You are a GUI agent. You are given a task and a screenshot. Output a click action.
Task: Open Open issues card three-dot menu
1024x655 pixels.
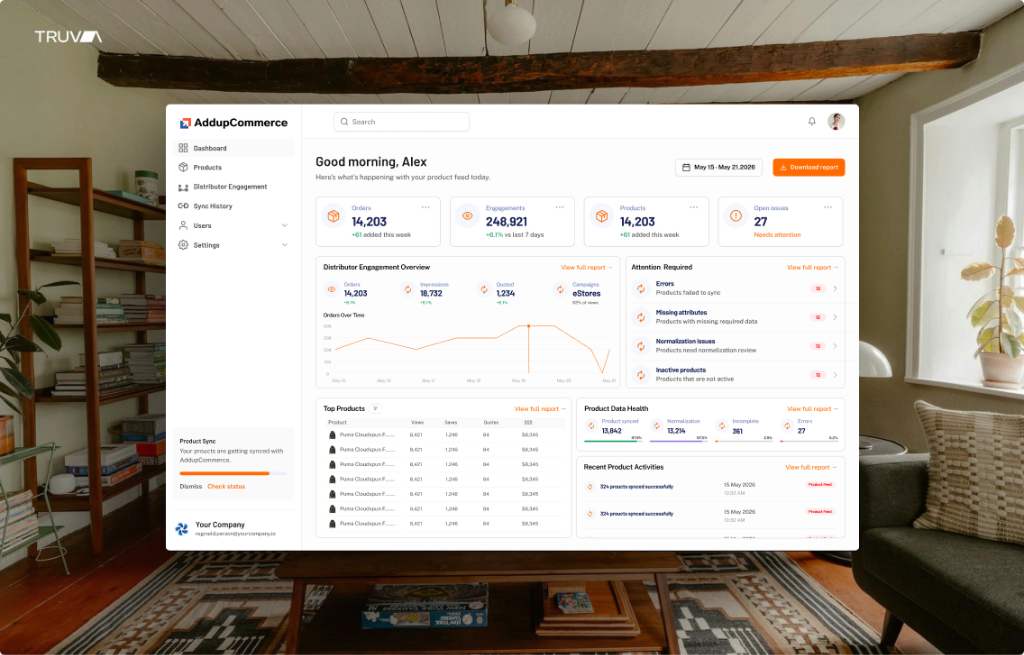pyautogui.click(x=828, y=207)
